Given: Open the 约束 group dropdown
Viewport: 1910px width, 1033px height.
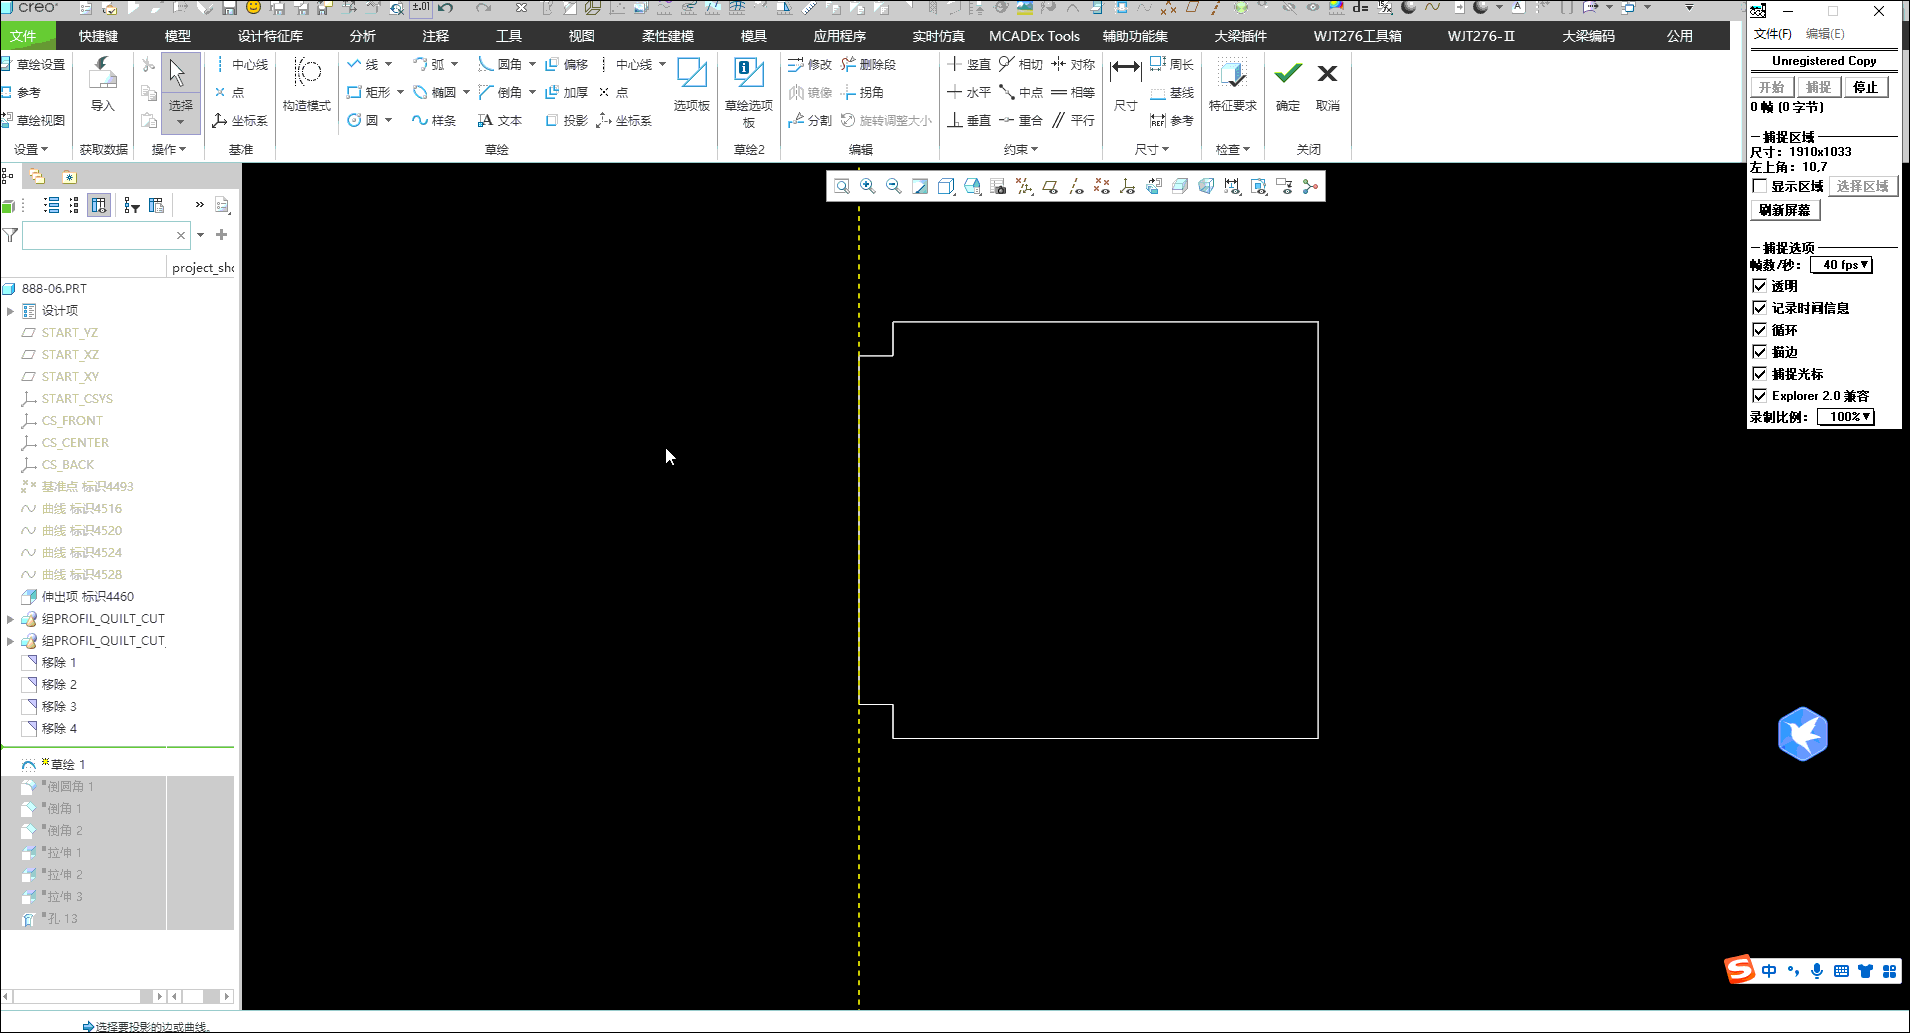Looking at the screenshot, I should click(x=1021, y=149).
